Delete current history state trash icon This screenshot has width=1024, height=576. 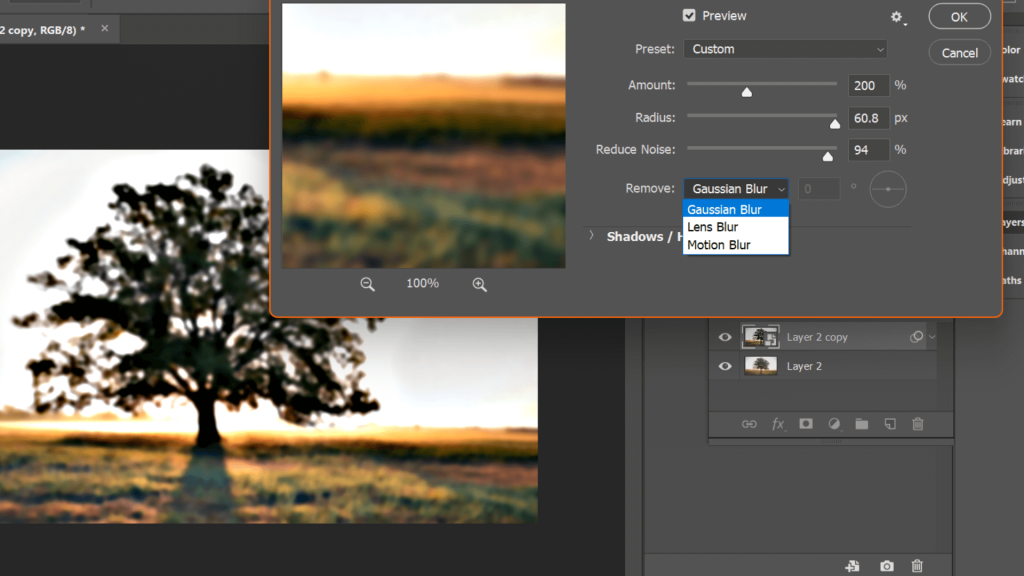(x=918, y=566)
